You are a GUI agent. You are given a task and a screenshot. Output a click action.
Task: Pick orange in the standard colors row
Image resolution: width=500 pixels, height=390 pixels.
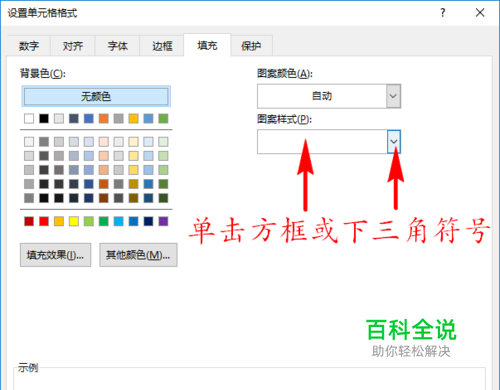(59, 221)
